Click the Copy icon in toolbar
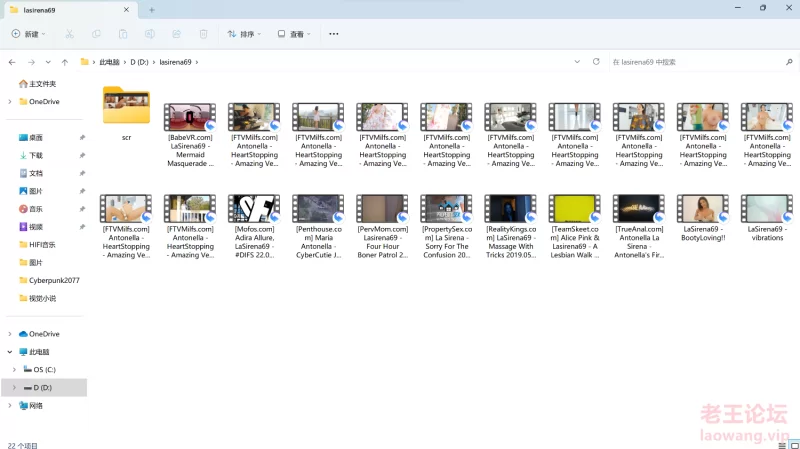Screen dimensions: 800x449 click(96, 34)
